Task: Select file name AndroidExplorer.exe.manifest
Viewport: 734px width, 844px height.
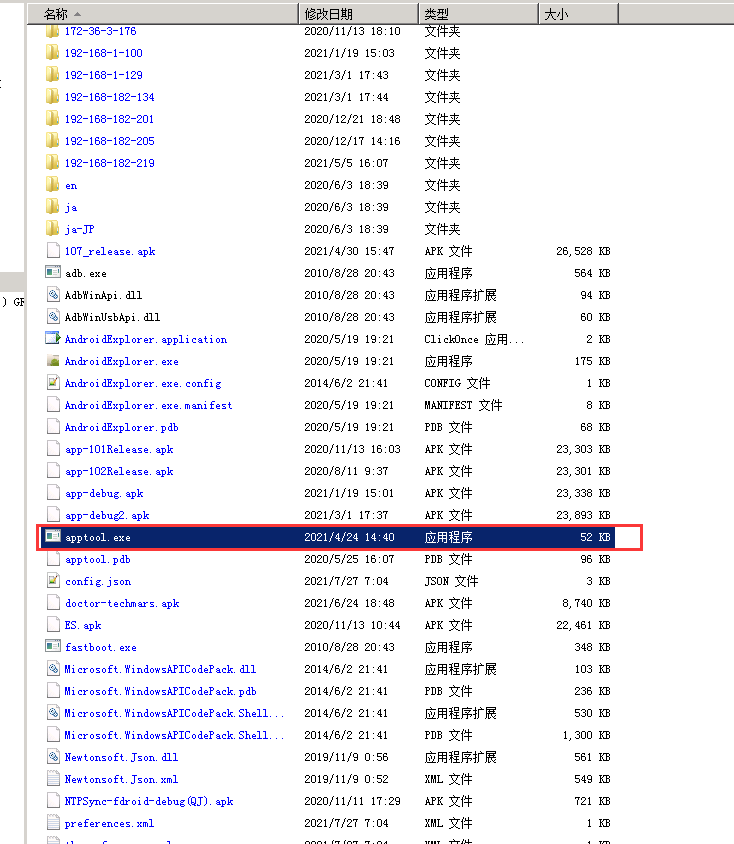Action: pyautogui.click(x=149, y=405)
